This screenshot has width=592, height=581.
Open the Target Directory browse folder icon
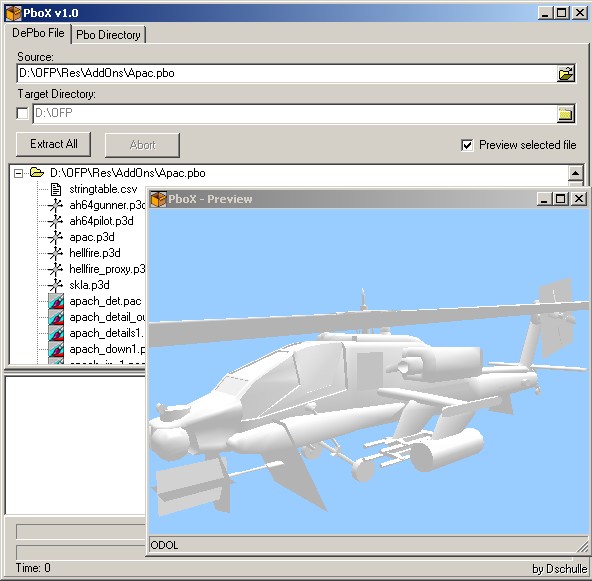(x=566, y=114)
